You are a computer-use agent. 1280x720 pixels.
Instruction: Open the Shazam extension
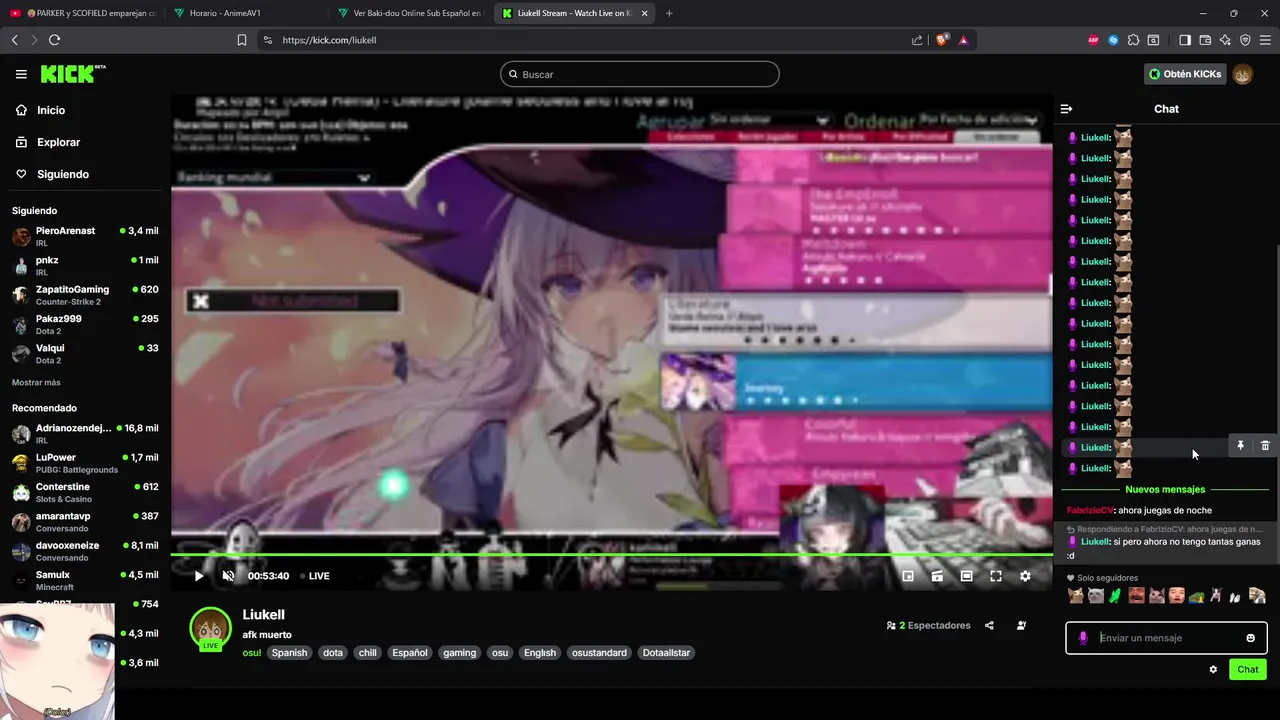coord(1113,40)
